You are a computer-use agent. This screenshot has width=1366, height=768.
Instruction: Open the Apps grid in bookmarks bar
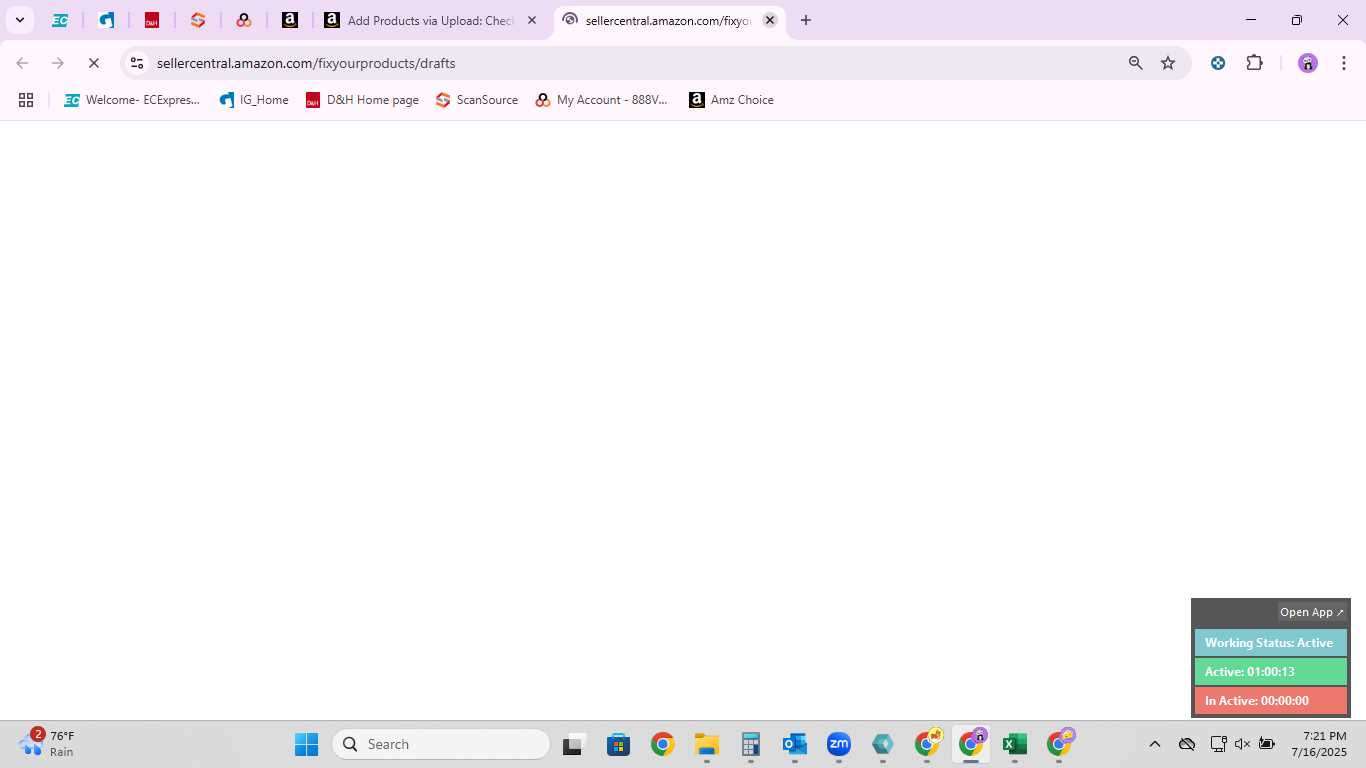26,100
